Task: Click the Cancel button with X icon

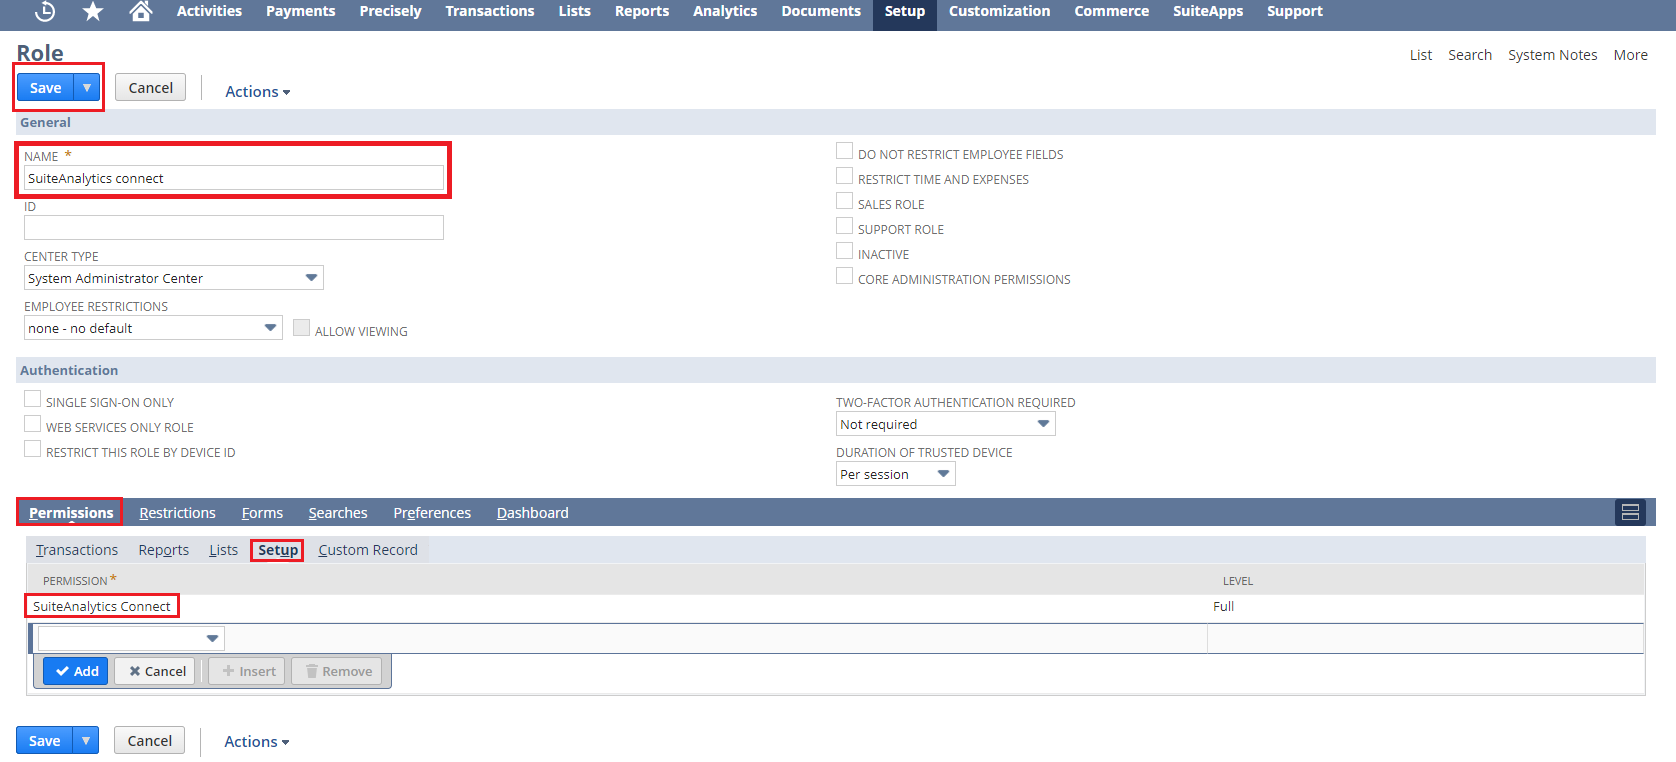Action: (155, 671)
